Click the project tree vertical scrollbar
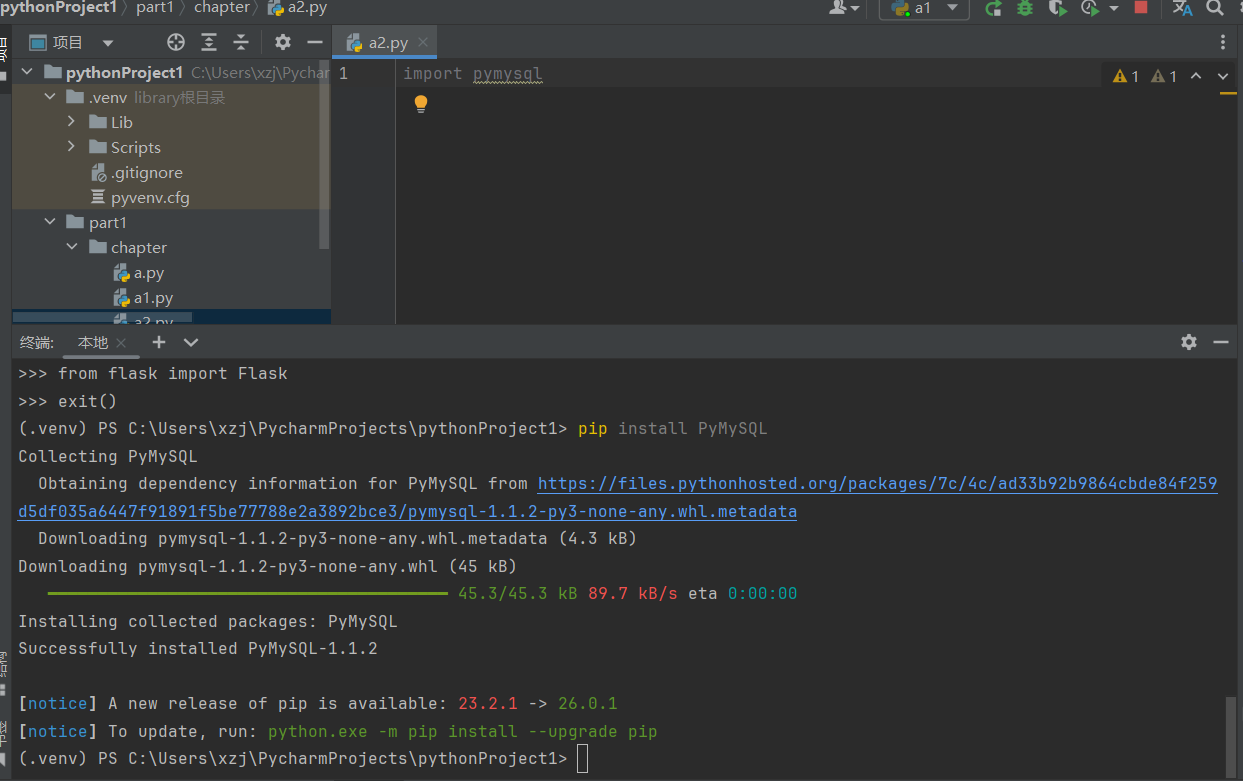The width and height of the screenshot is (1243, 781). pyautogui.click(x=324, y=153)
